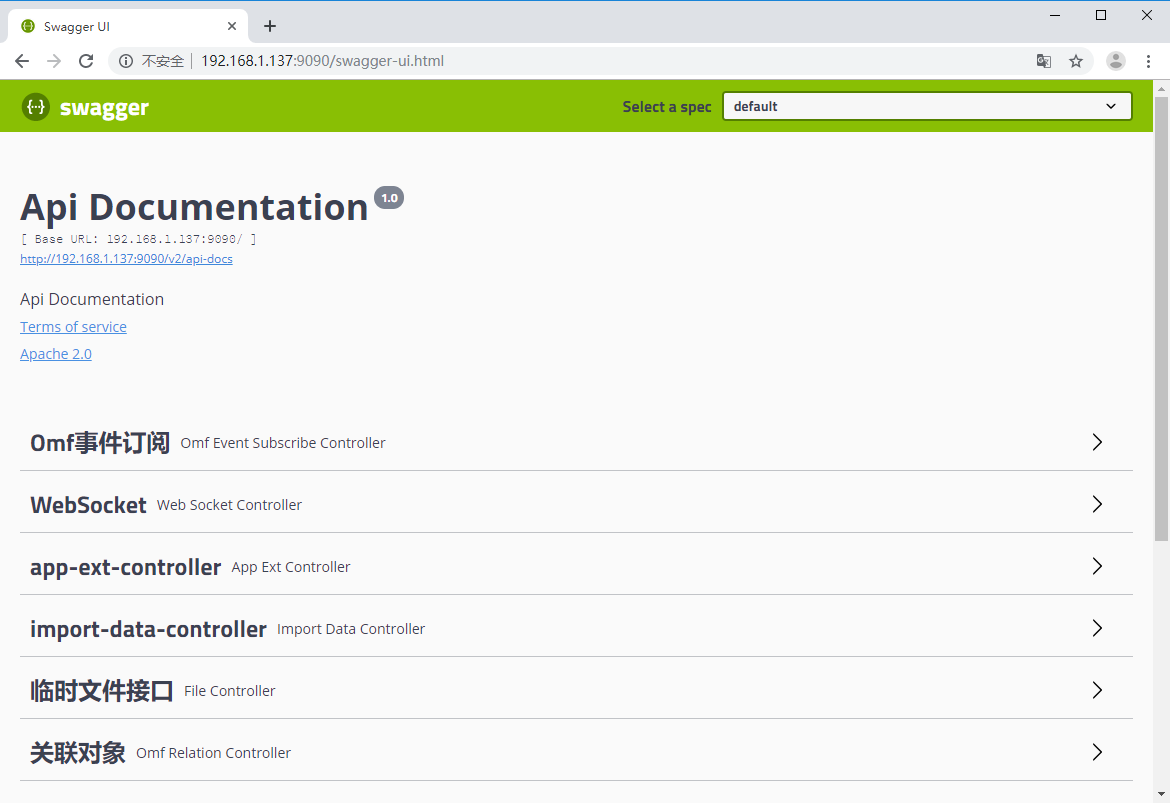Expand Omf事件订阅 chevron
The image size is (1170, 803).
click(1098, 442)
